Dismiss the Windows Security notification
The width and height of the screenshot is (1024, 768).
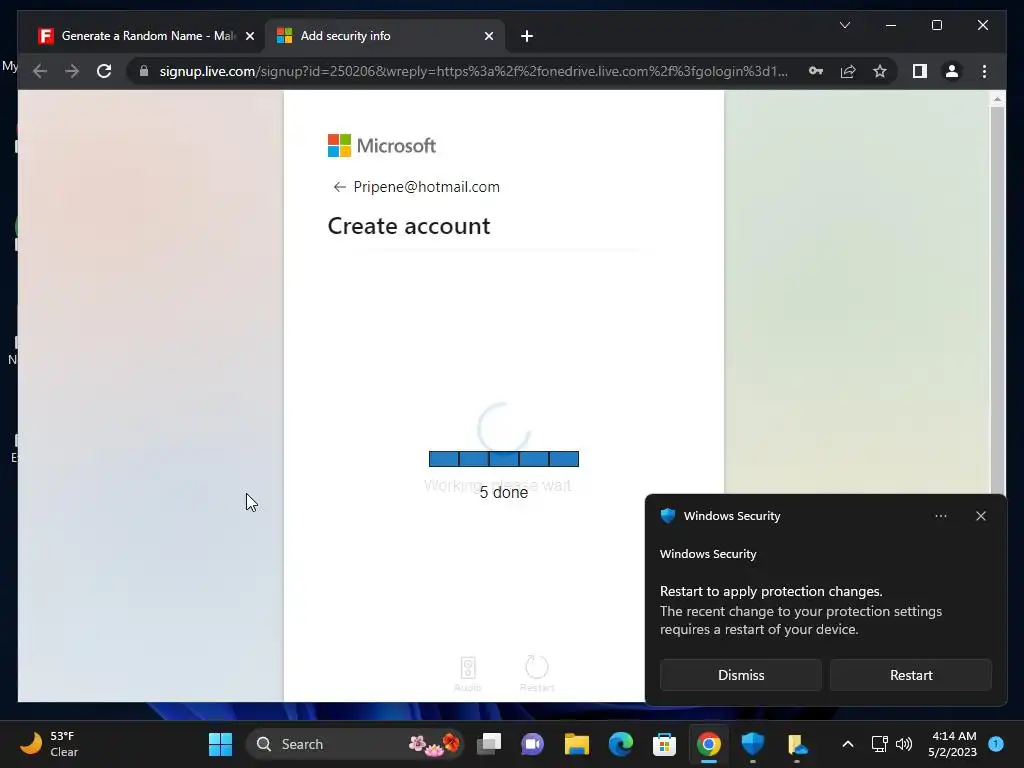pos(741,675)
